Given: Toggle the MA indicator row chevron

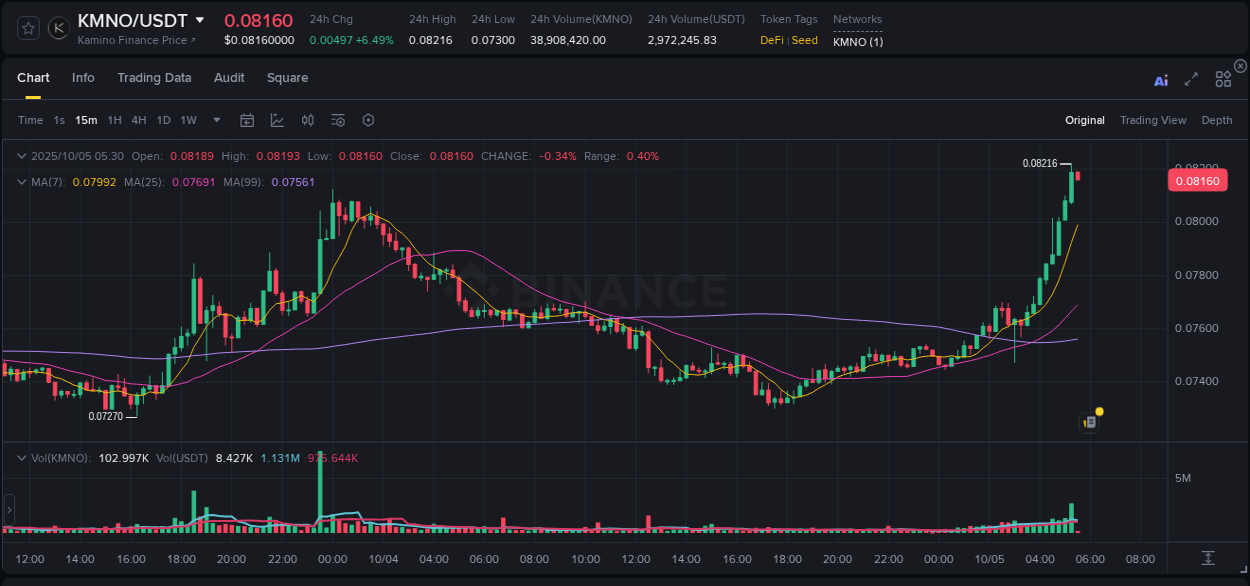Looking at the screenshot, I should click(x=21, y=181).
